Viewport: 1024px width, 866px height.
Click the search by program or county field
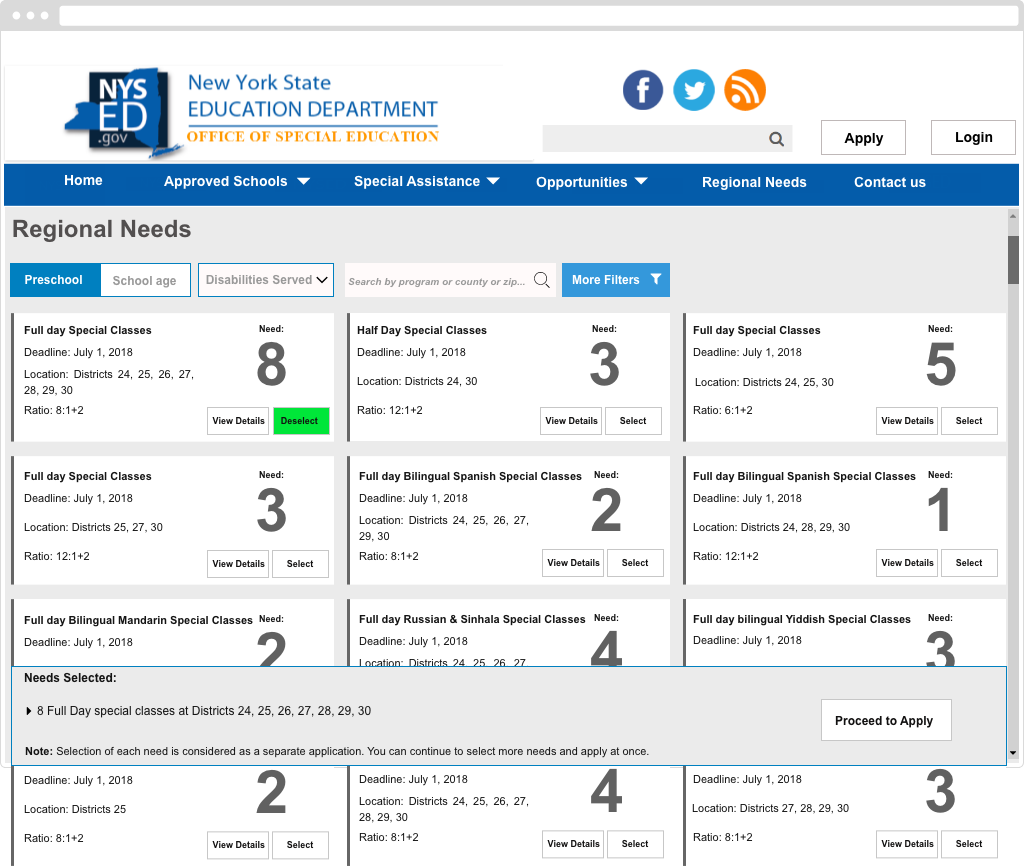437,281
